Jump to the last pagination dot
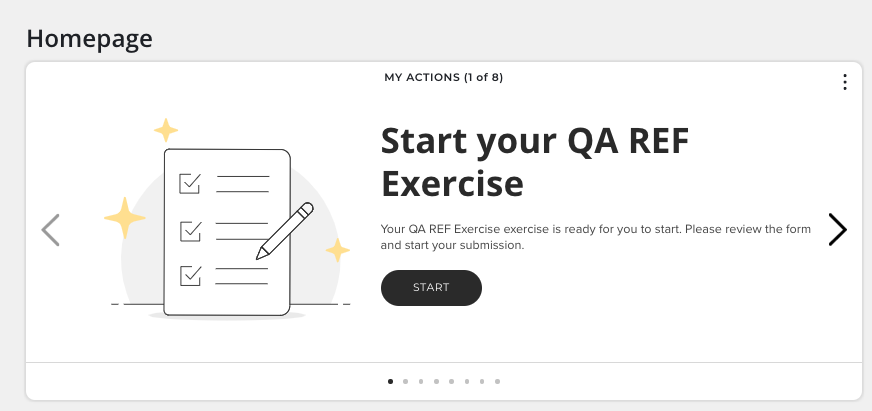872x411 pixels. (x=497, y=381)
